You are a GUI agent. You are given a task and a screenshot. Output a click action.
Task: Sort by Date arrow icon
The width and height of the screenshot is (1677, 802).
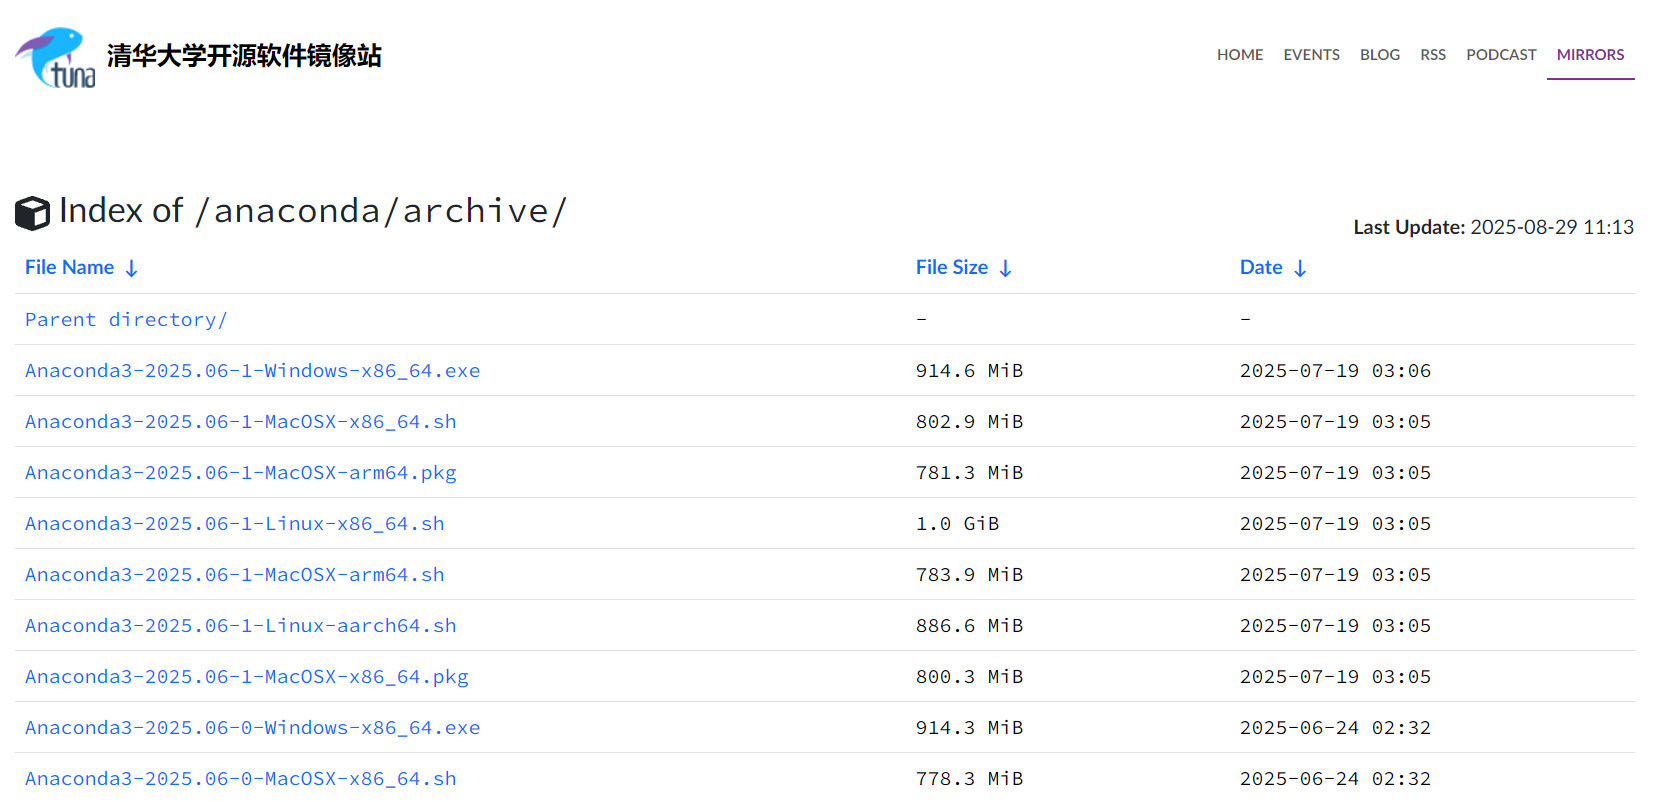[1299, 268]
